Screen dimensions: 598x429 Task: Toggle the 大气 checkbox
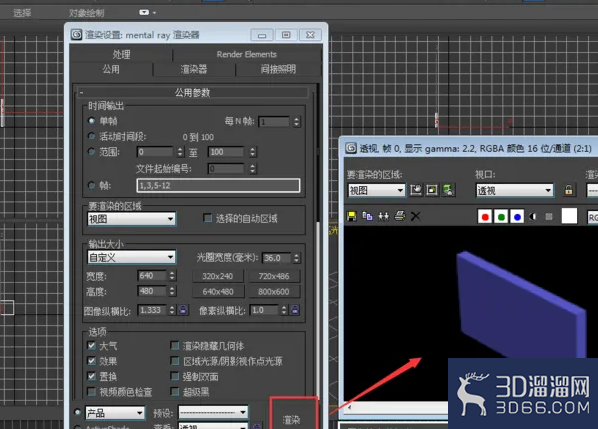click(x=92, y=345)
